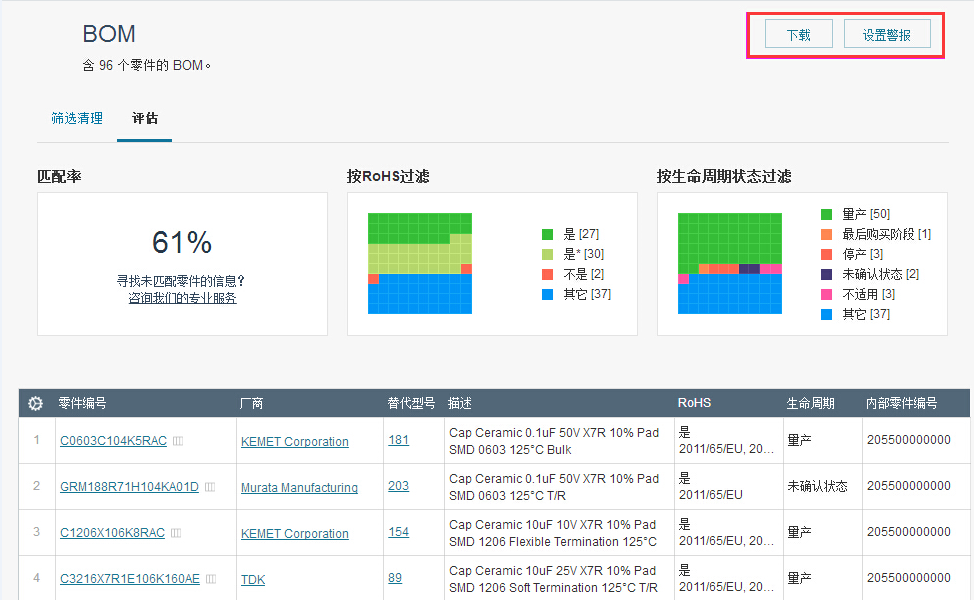Click the RoHS column header

tap(694, 402)
